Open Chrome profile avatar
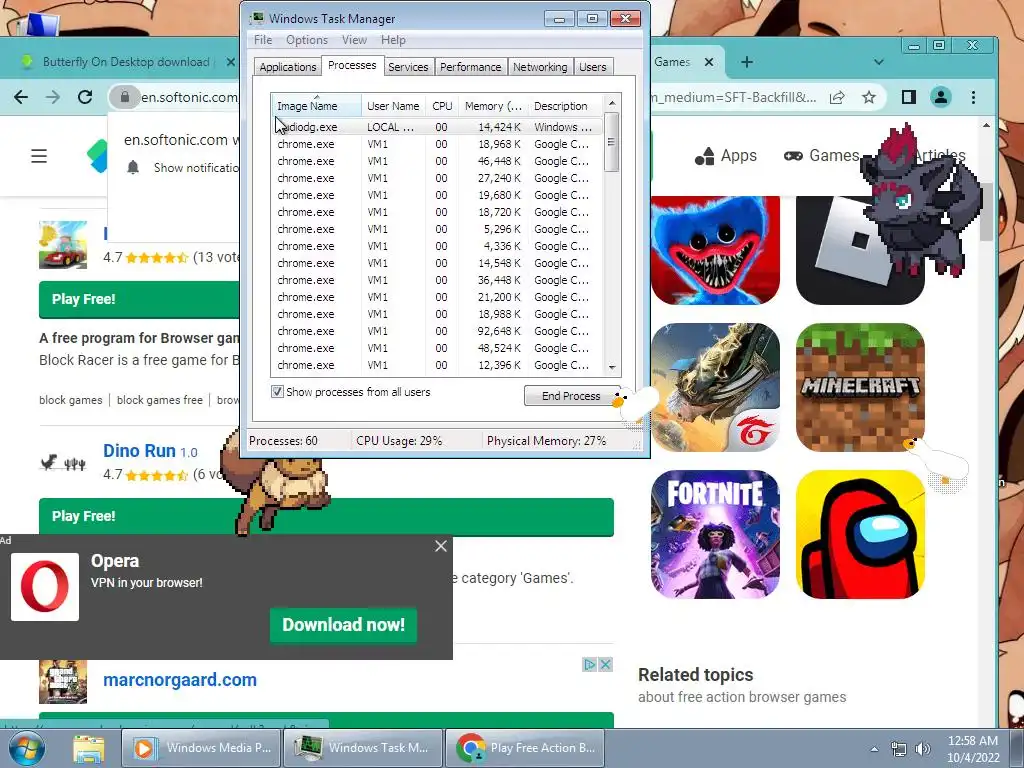The width and height of the screenshot is (1024, 768). coord(940,97)
